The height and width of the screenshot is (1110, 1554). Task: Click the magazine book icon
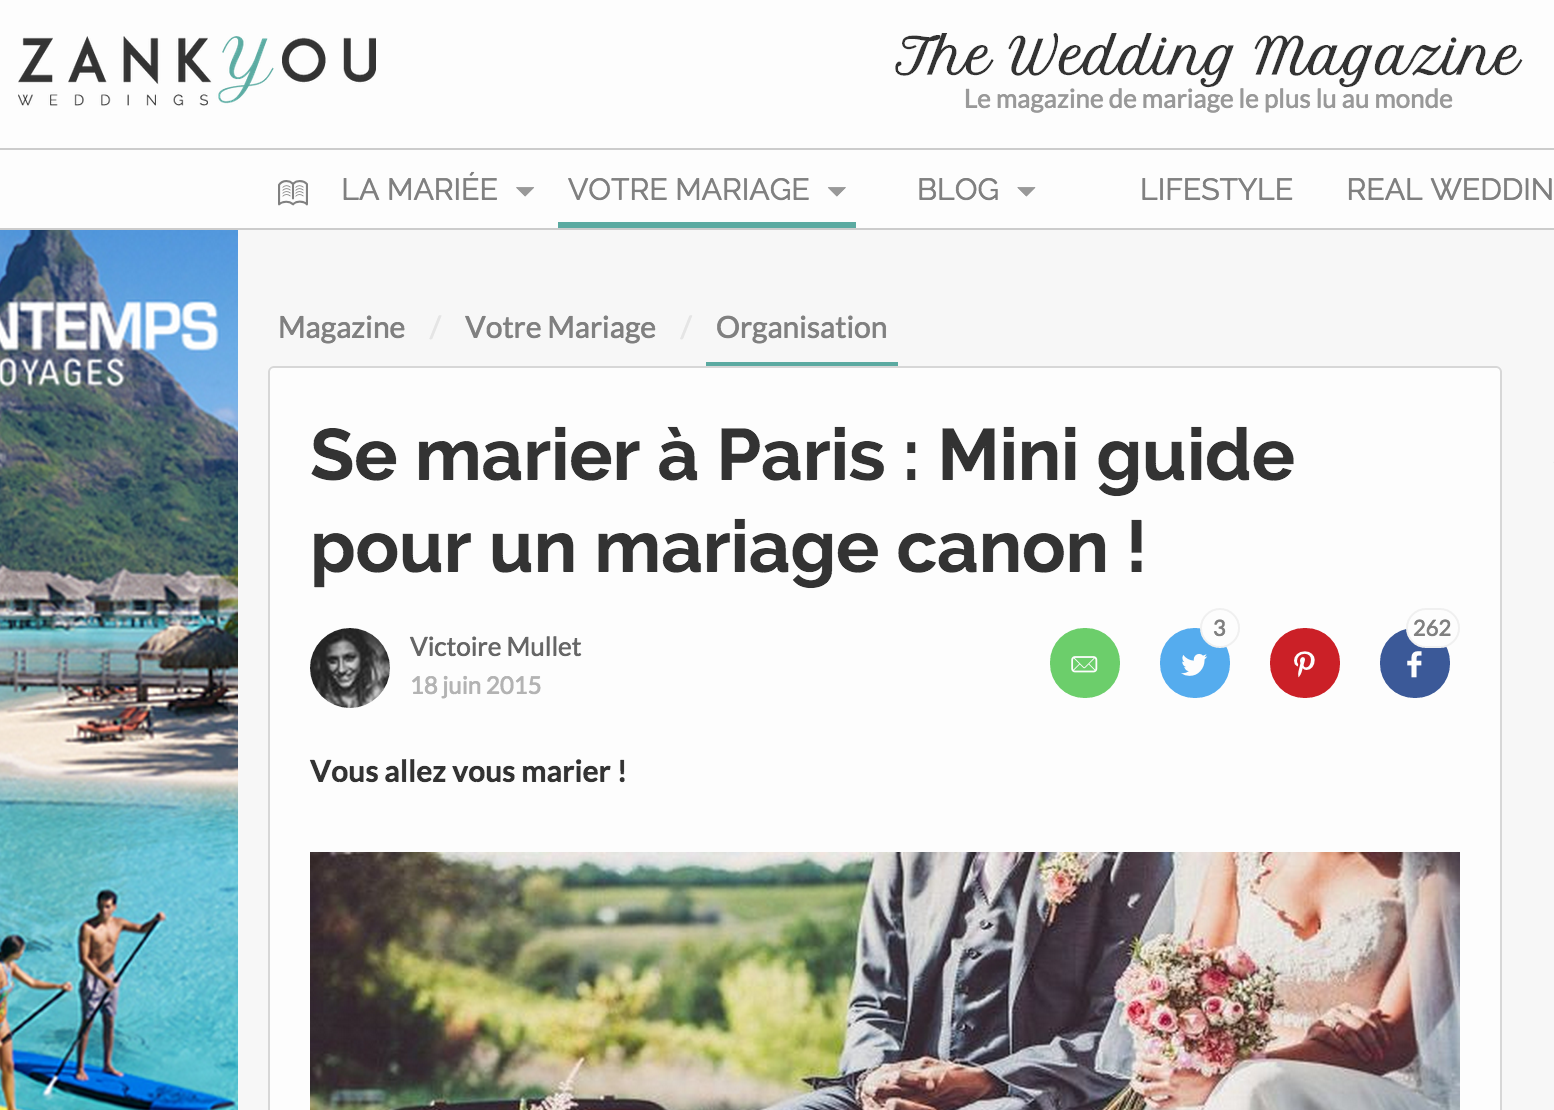[293, 192]
